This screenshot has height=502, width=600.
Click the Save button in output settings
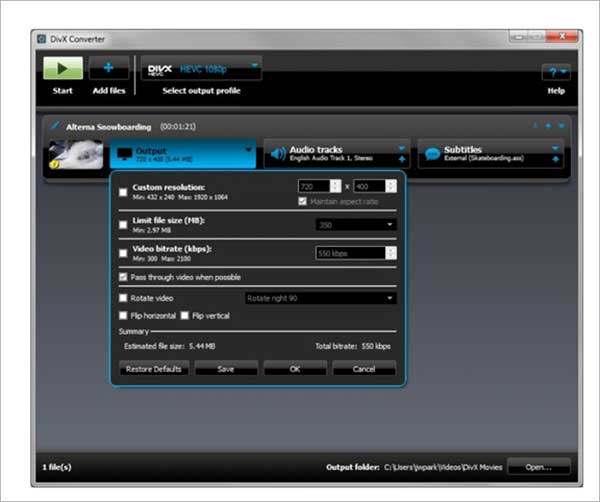tap(226, 369)
